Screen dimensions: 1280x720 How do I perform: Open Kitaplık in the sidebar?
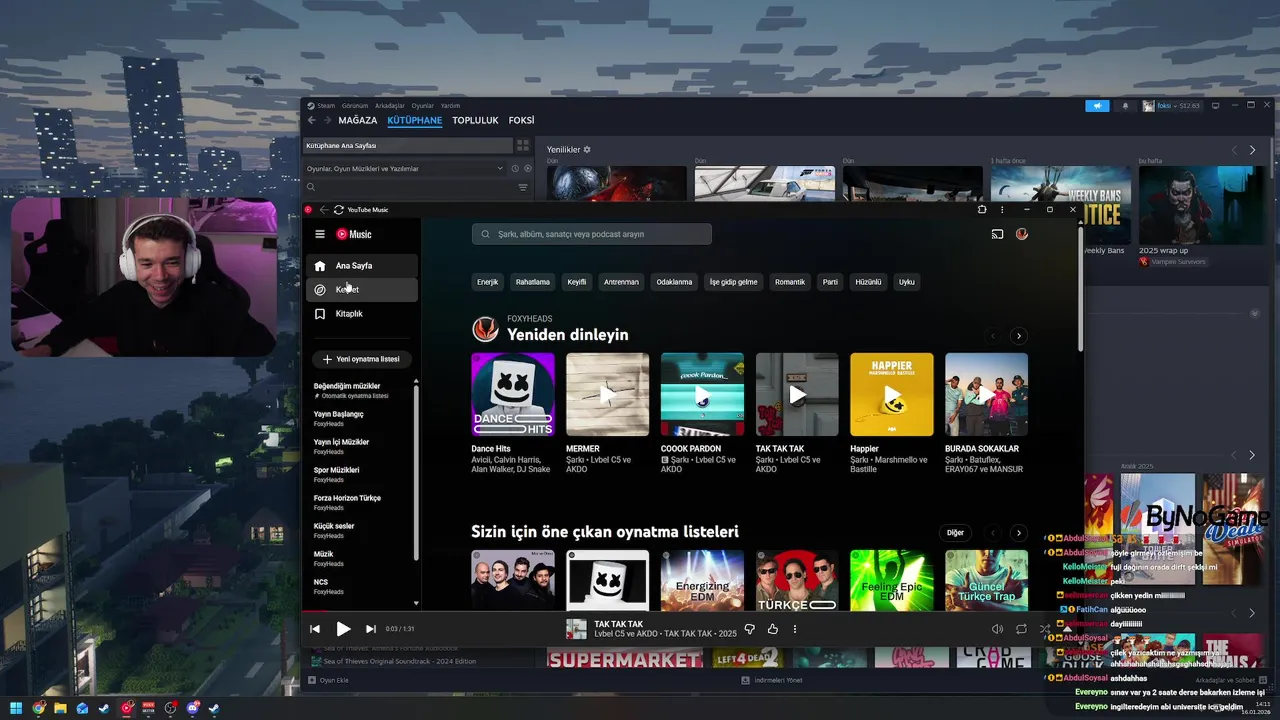tap(362, 314)
